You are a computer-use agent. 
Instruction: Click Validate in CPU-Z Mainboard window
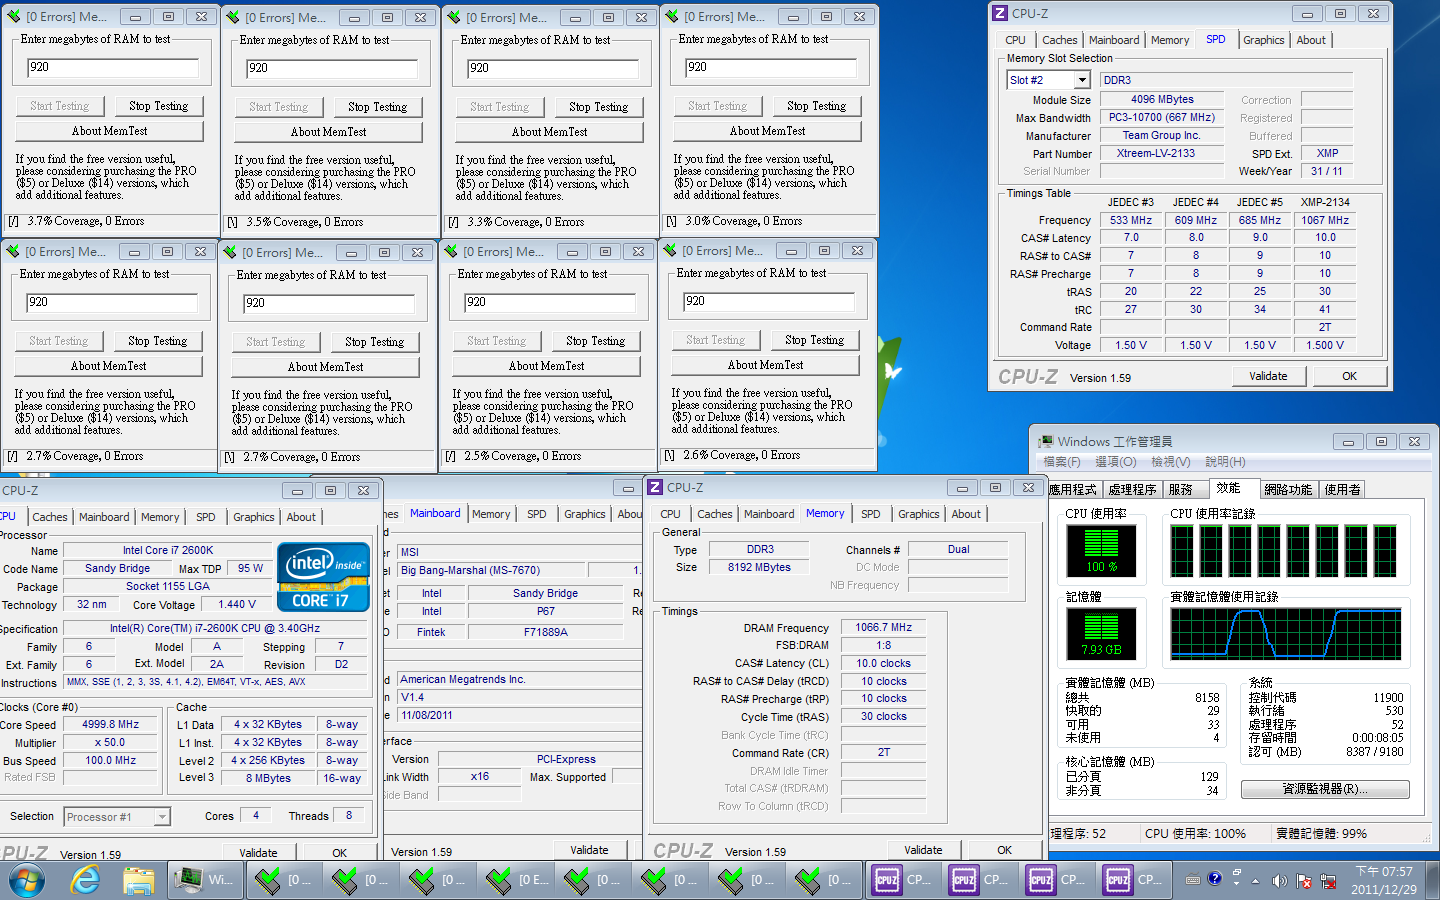[x=589, y=850]
